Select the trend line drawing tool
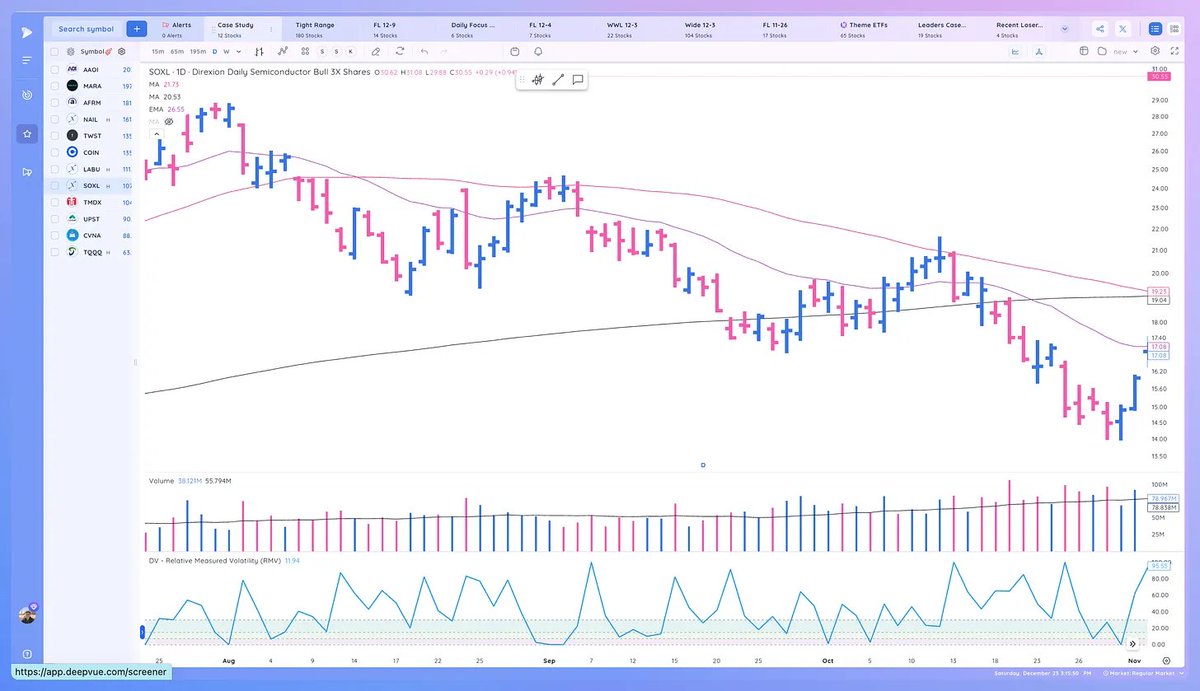 point(558,80)
